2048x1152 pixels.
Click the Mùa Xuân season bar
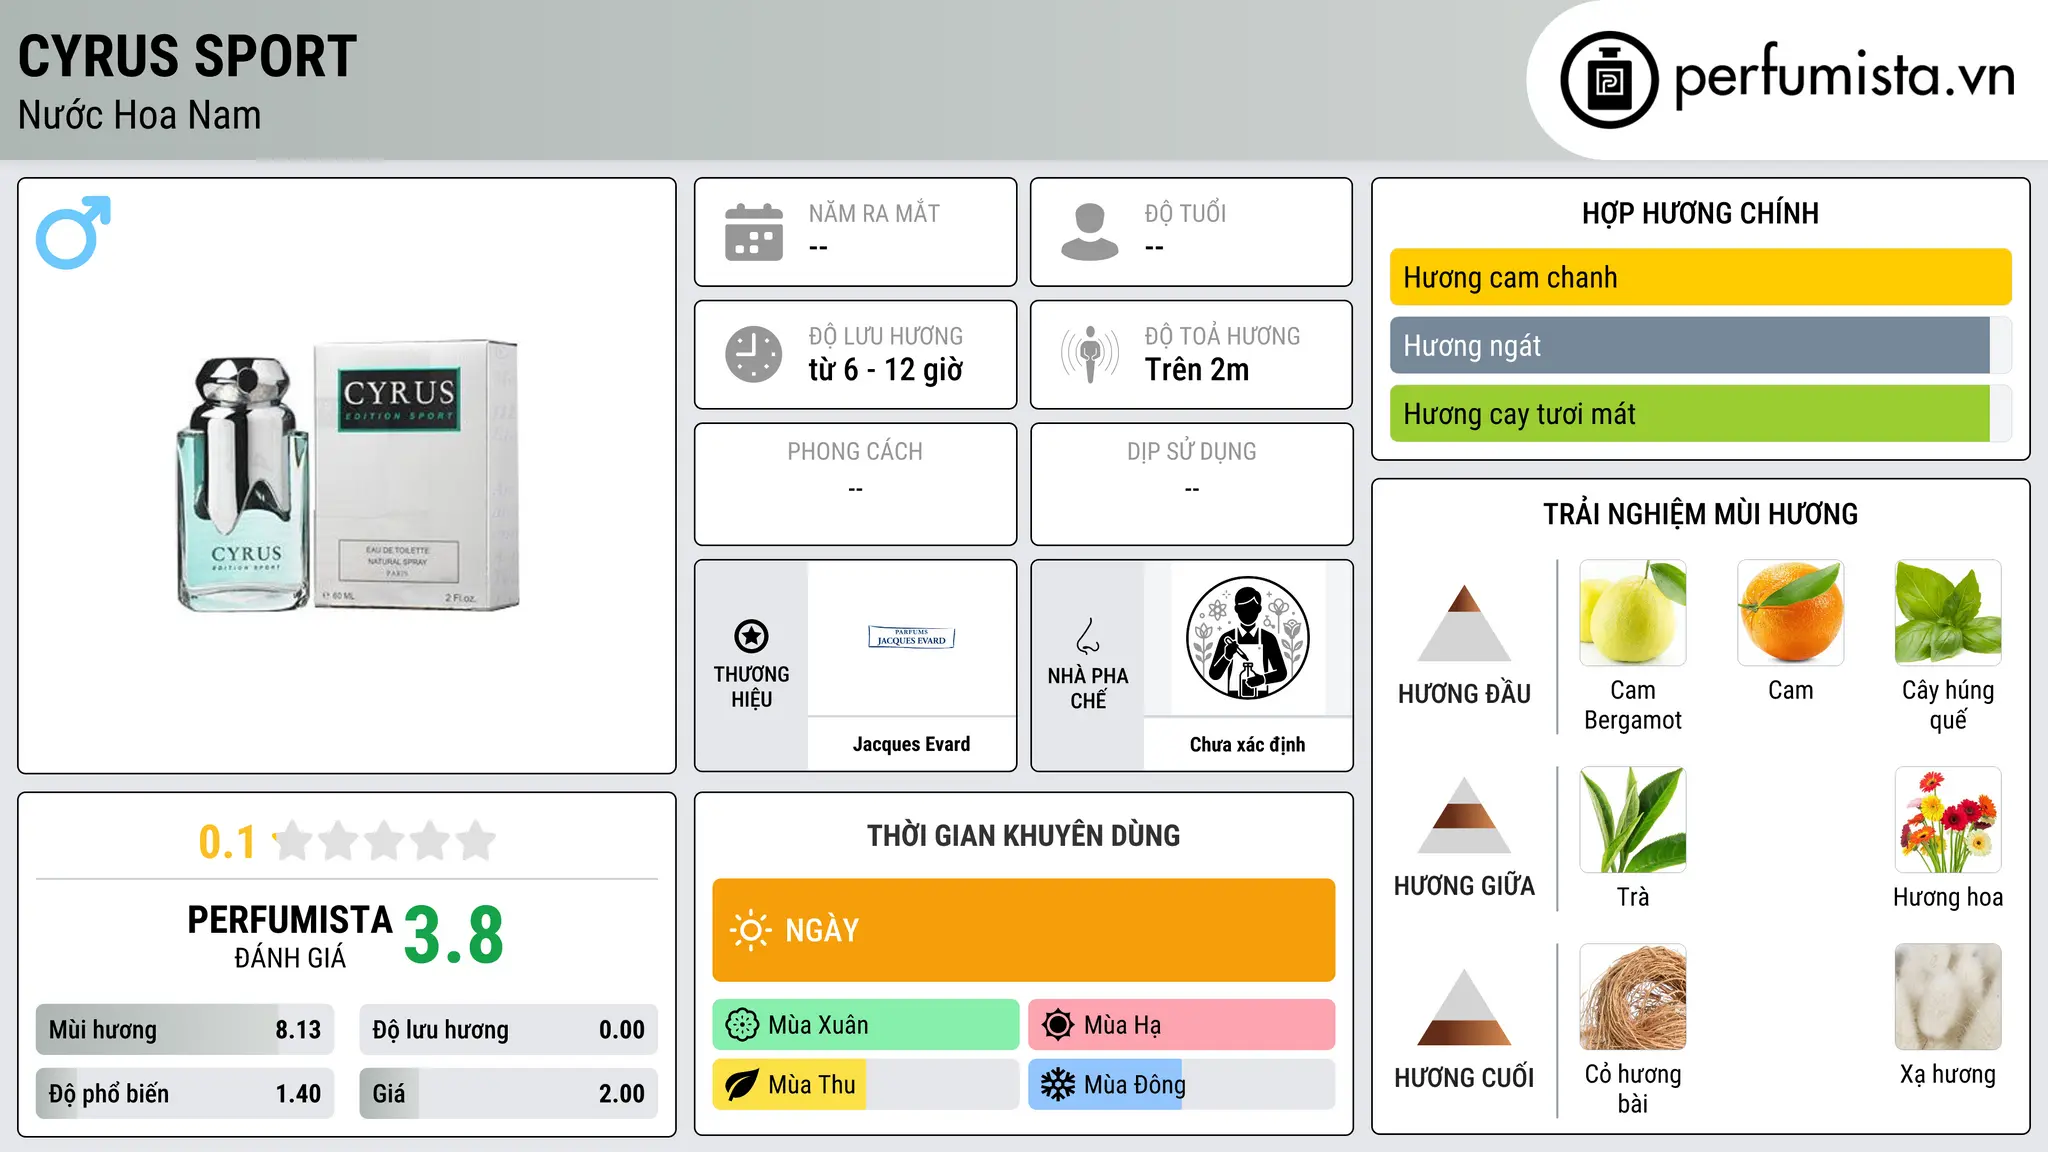tap(866, 1025)
